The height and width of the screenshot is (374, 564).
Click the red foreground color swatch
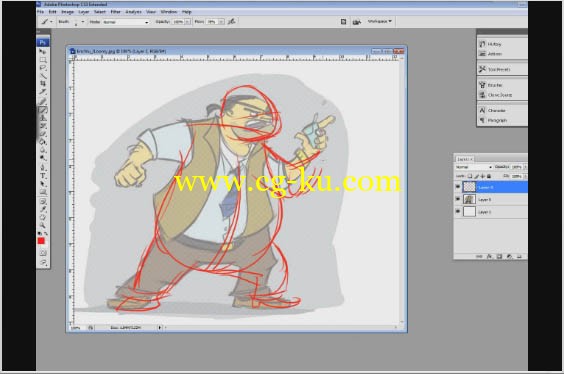pyautogui.click(x=41, y=241)
